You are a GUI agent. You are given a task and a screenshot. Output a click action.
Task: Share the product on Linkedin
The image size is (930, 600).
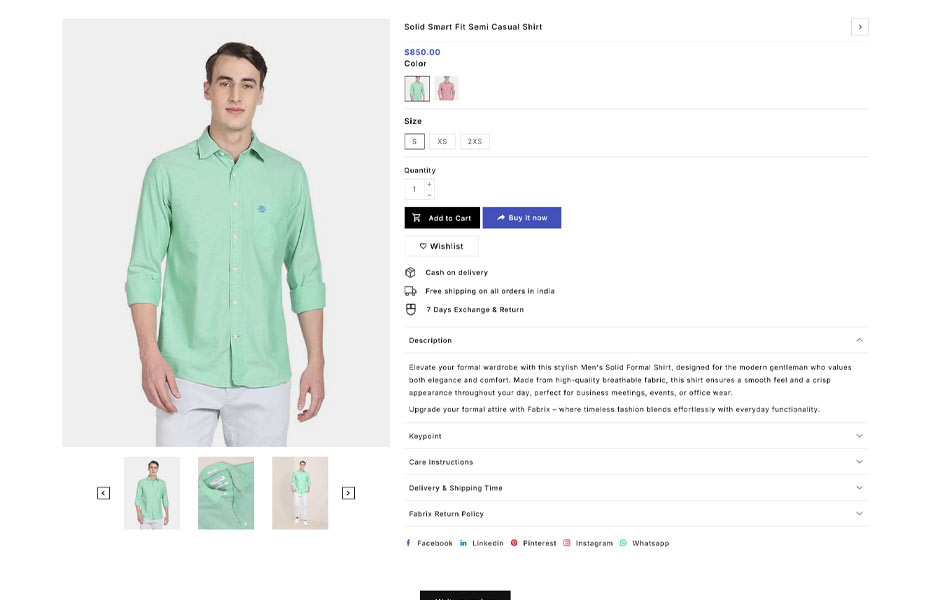click(462, 543)
